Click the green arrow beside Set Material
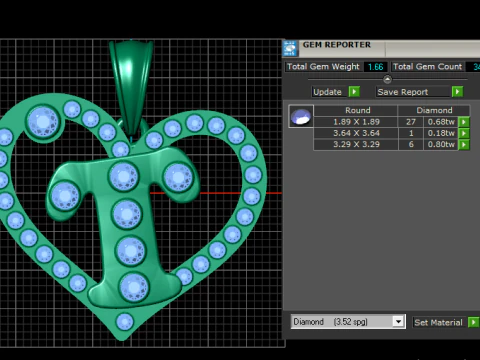The image size is (480, 360). coord(473,322)
